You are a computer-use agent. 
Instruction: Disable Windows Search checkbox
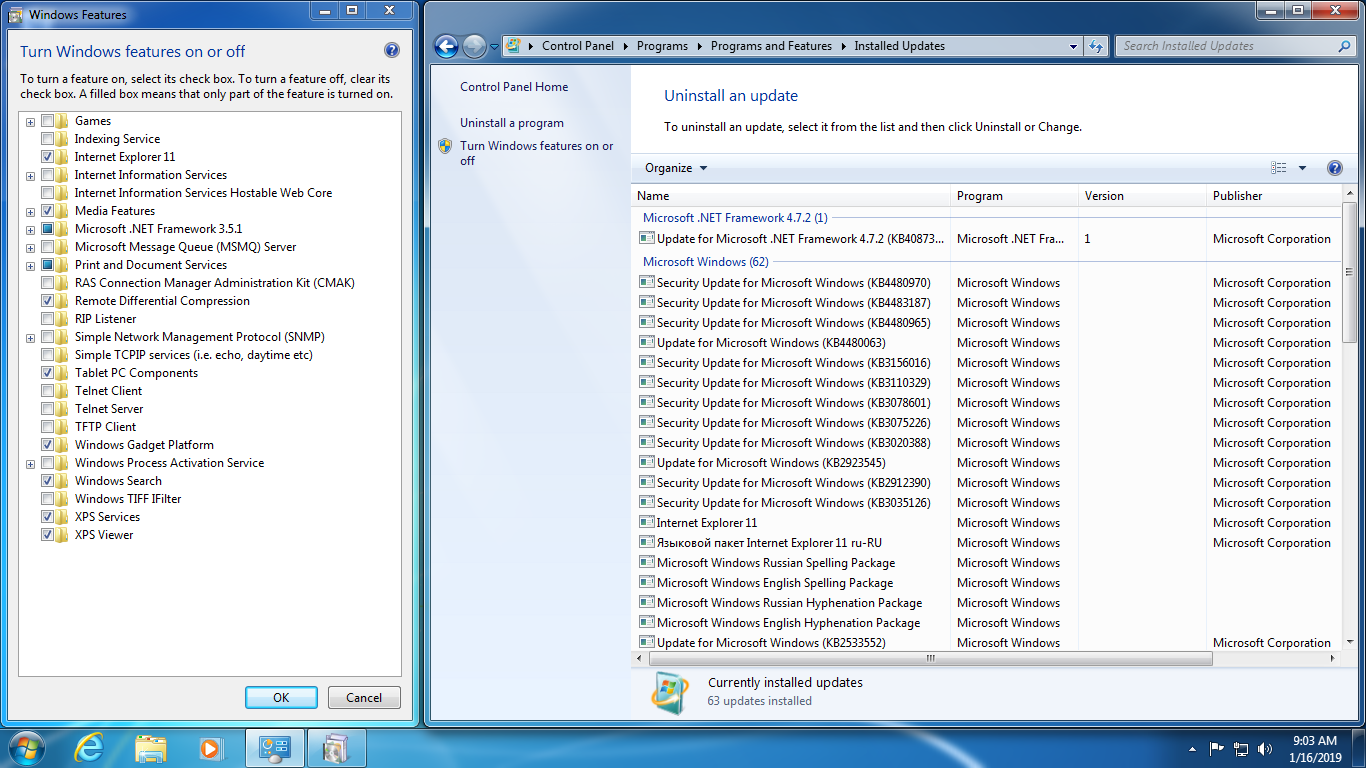pyautogui.click(x=48, y=481)
